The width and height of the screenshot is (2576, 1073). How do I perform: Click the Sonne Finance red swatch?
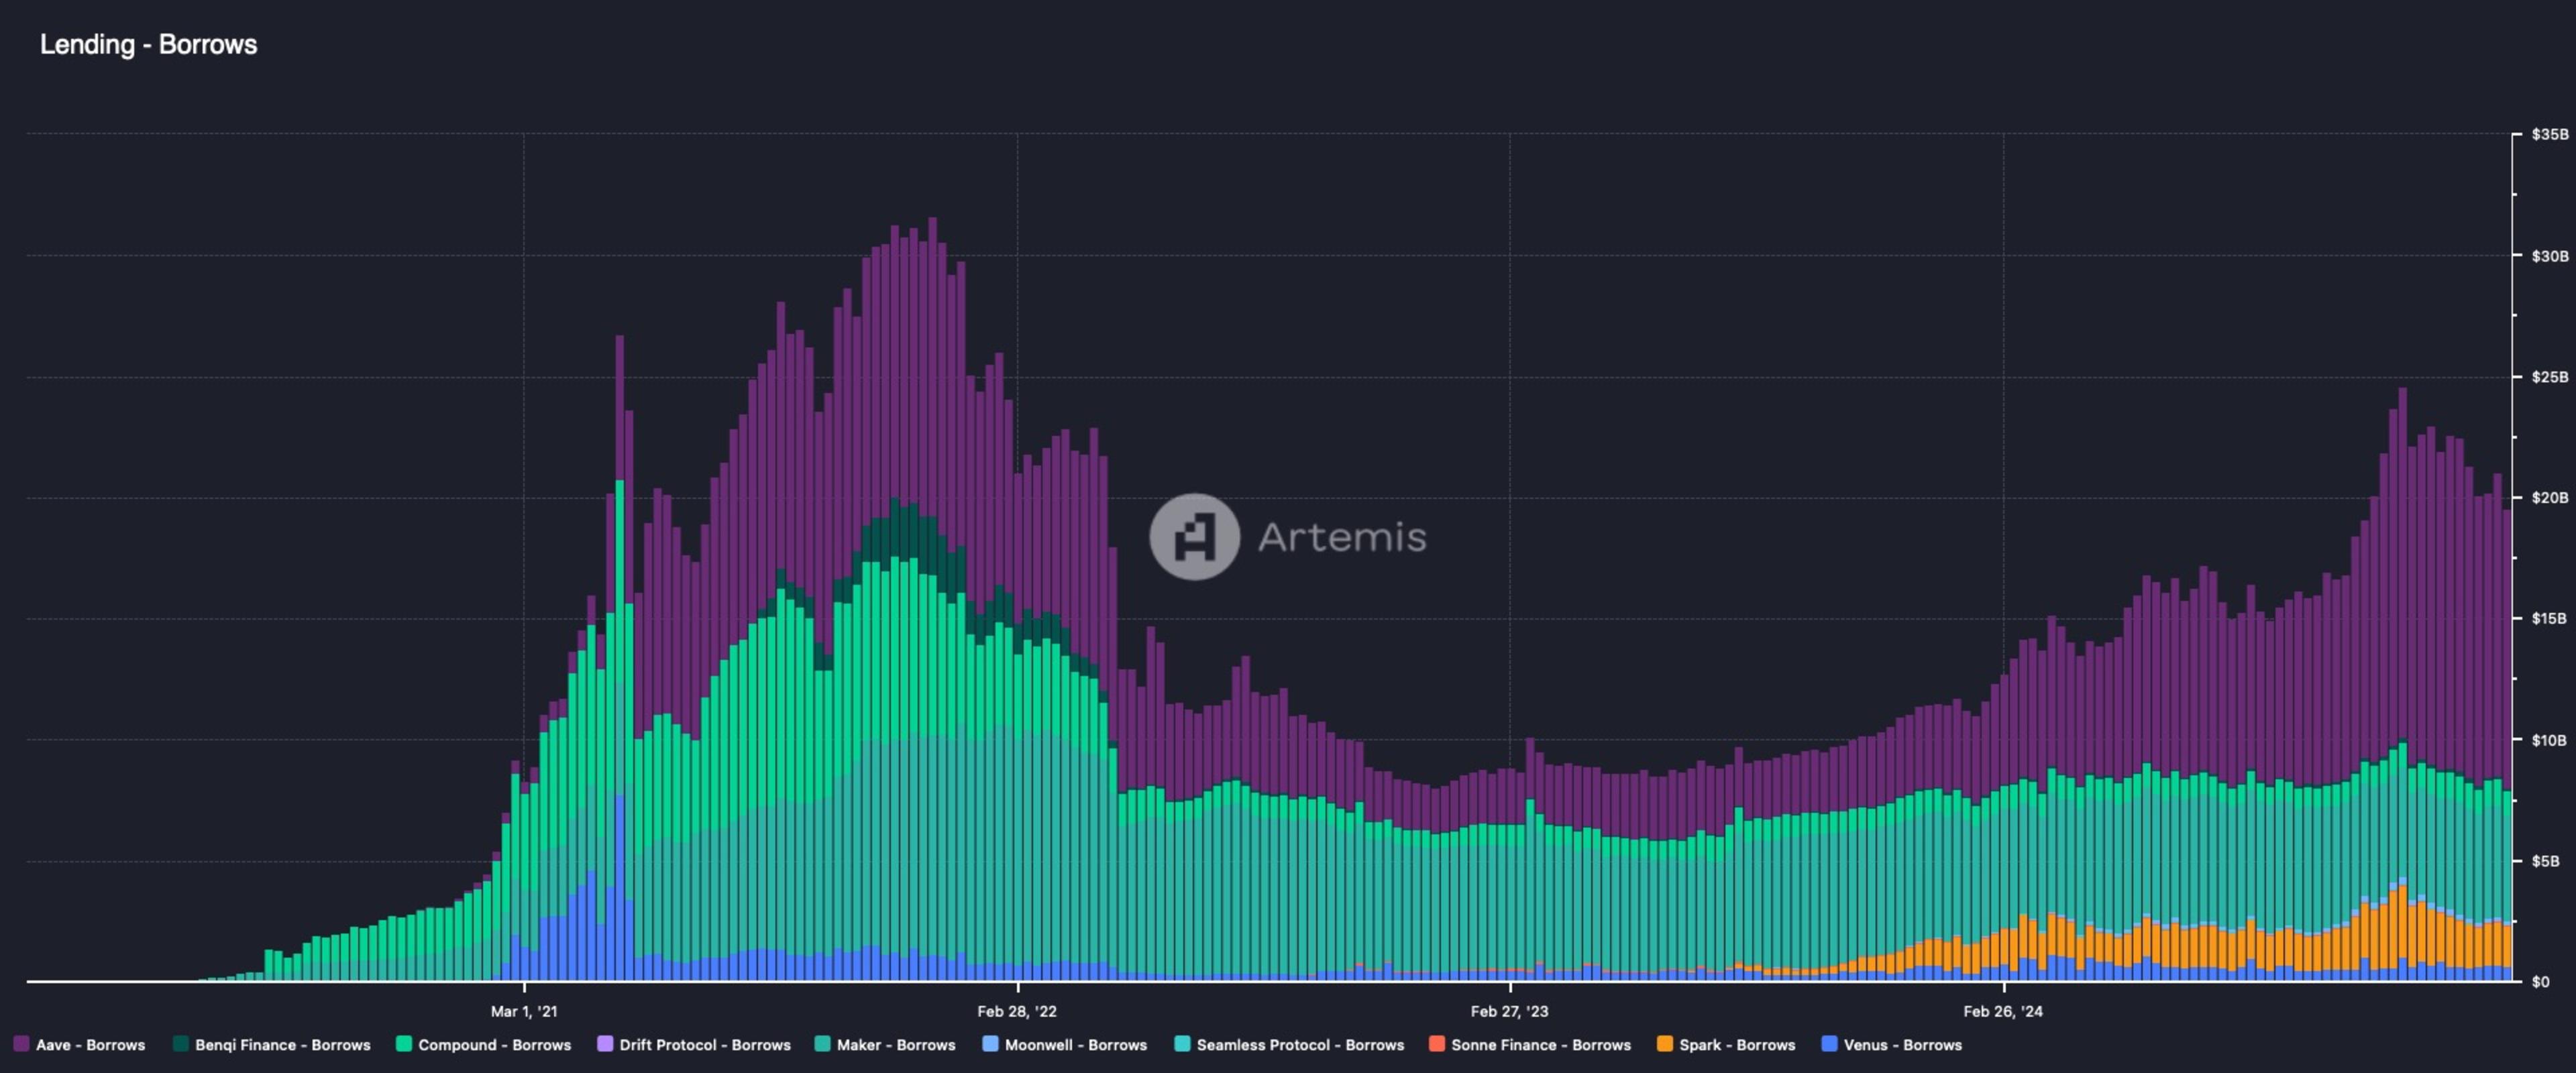tap(1437, 1044)
